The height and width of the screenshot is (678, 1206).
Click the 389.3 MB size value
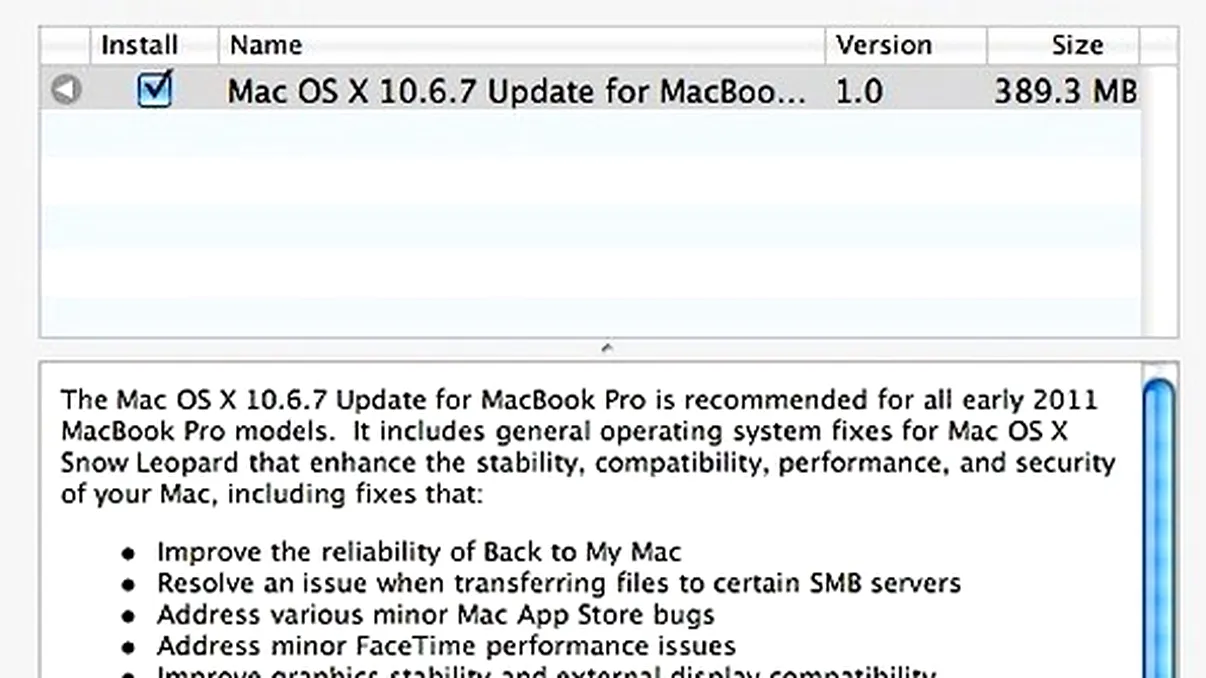click(x=1066, y=90)
